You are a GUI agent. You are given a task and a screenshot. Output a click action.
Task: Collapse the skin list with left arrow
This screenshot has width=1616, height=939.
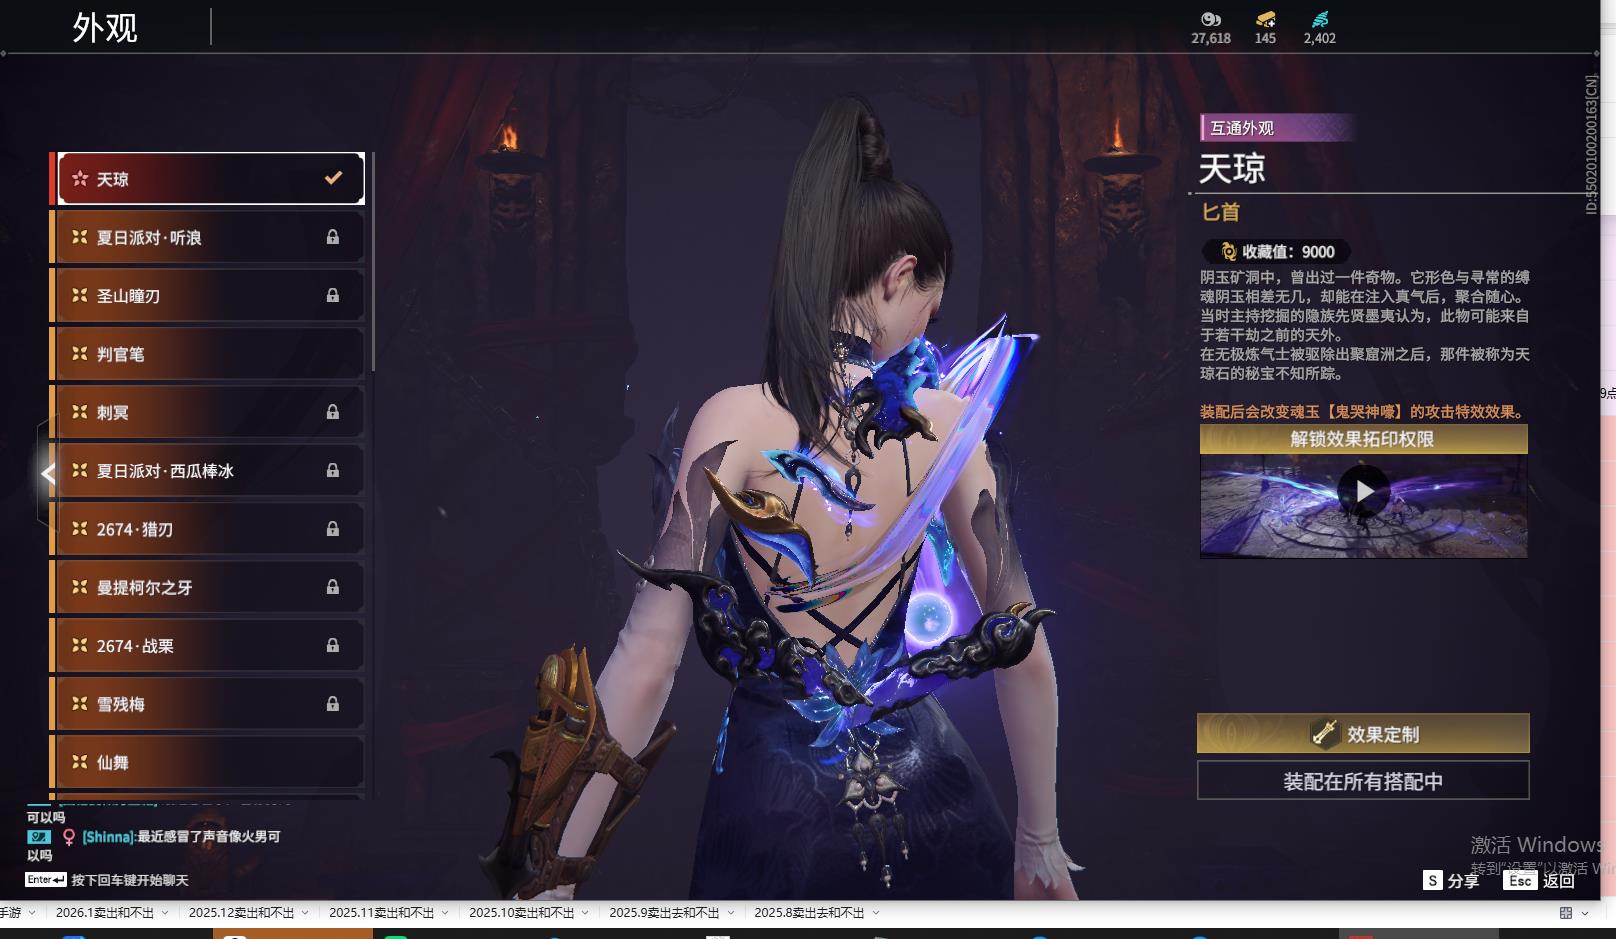pyautogui.click(x=47, y=473)
